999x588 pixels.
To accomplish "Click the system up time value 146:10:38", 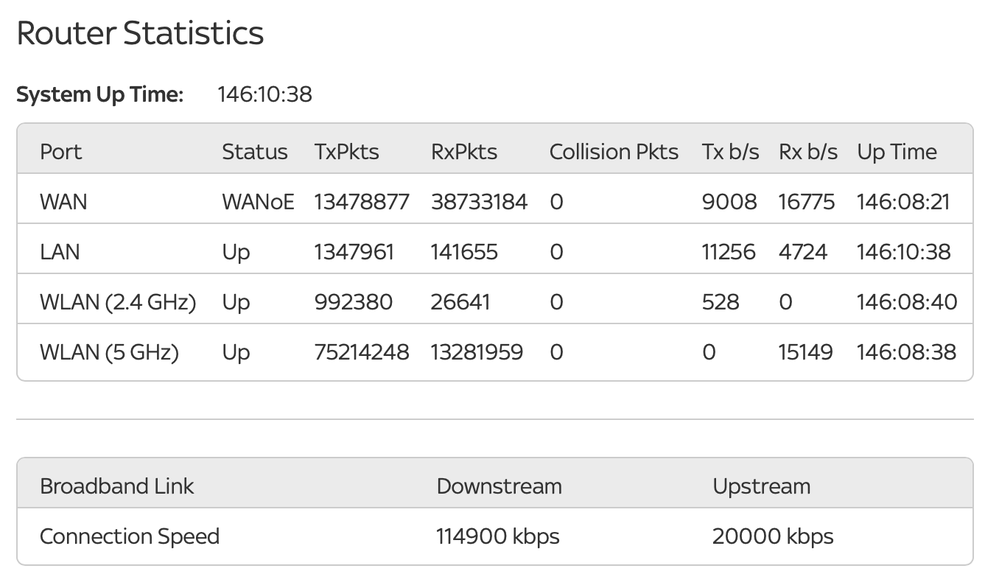I will (x=265, y=95).
